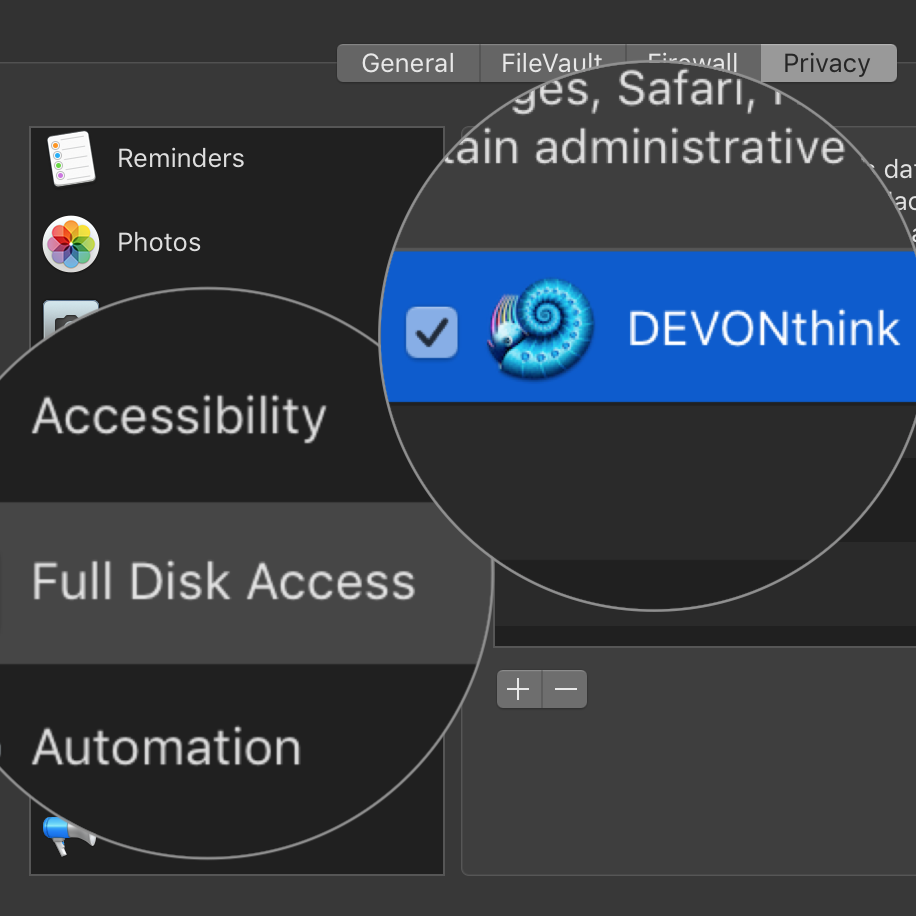Switch to the FileVault tab
This screenshot has width=916, height=916.
pyautogui.click(x=552, y=63)
